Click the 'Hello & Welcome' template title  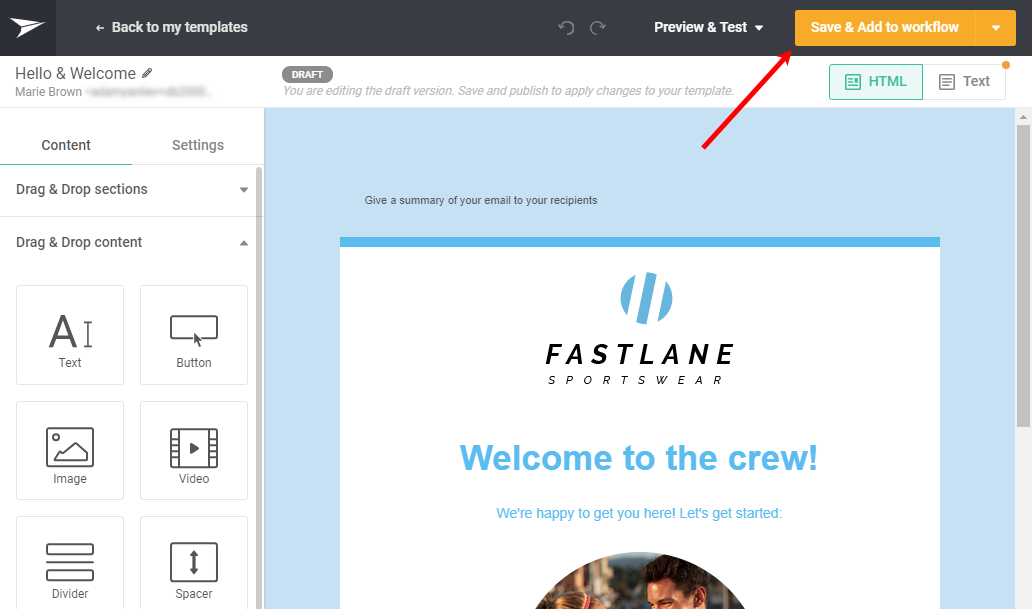[x=75, y=73]
